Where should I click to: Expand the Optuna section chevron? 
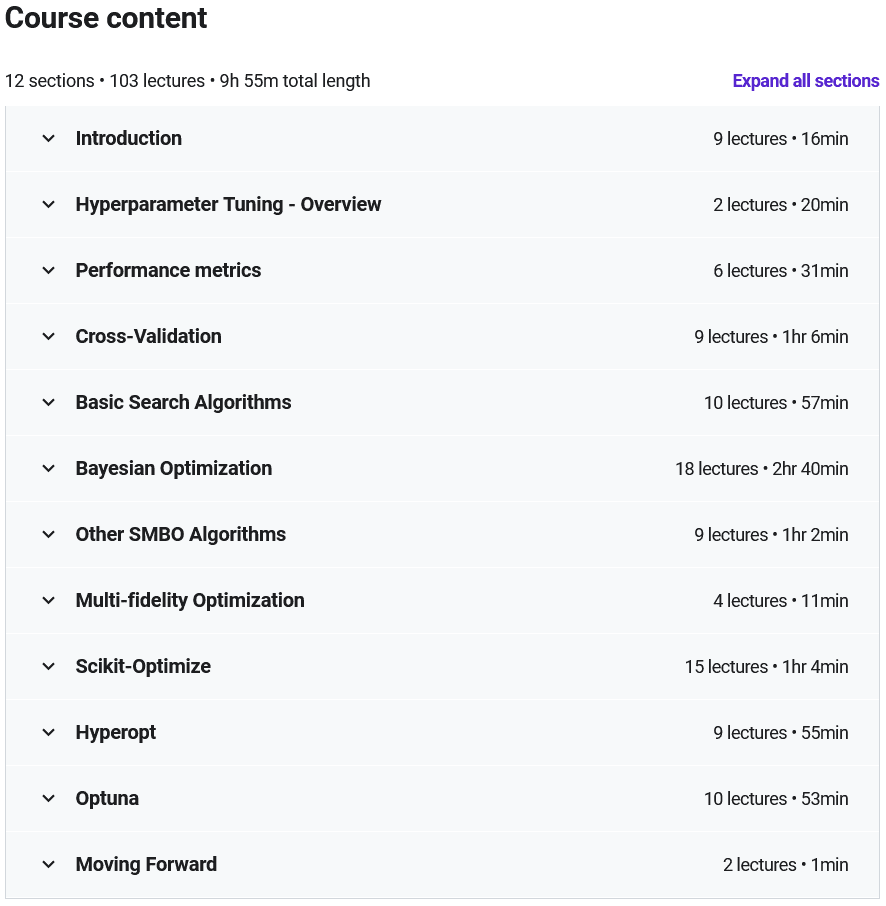(x=49, y=799)
